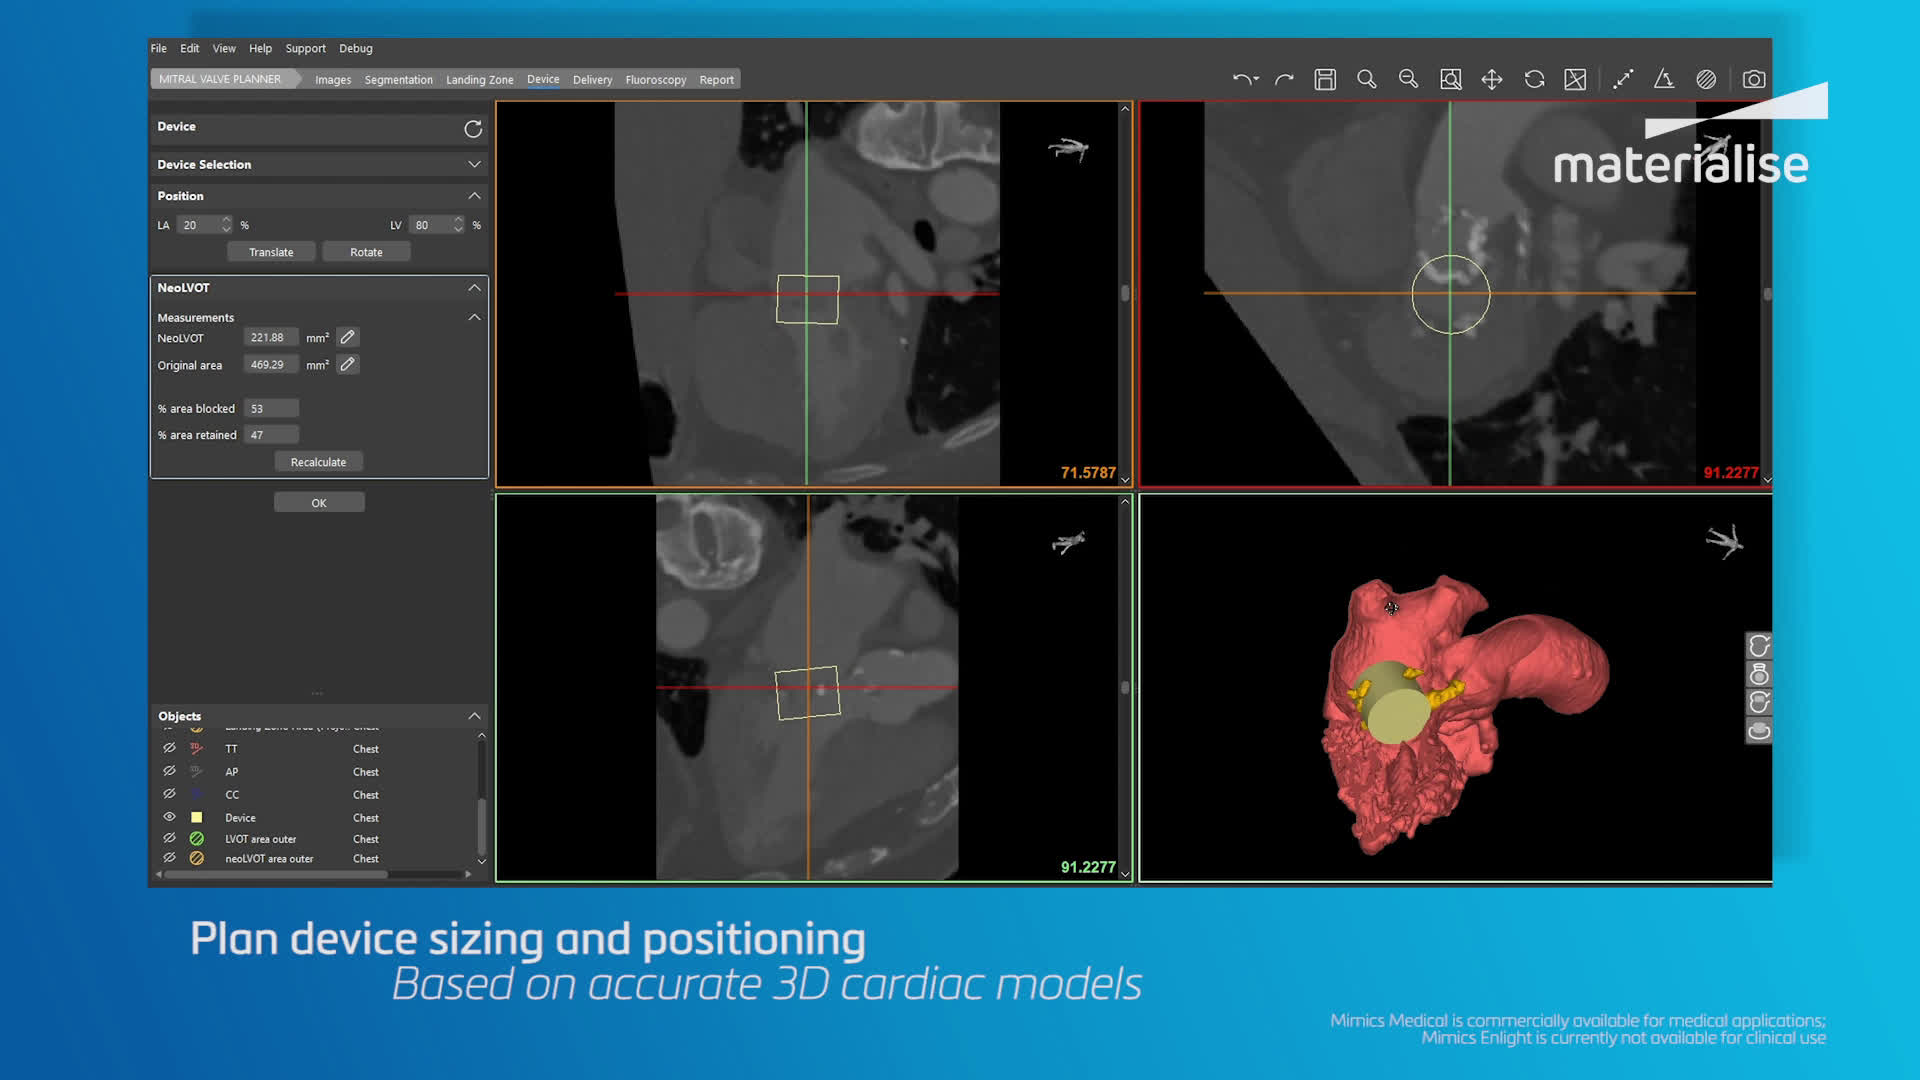Expand the Device Selection section

pyautogui.click(x=474, y=164)
